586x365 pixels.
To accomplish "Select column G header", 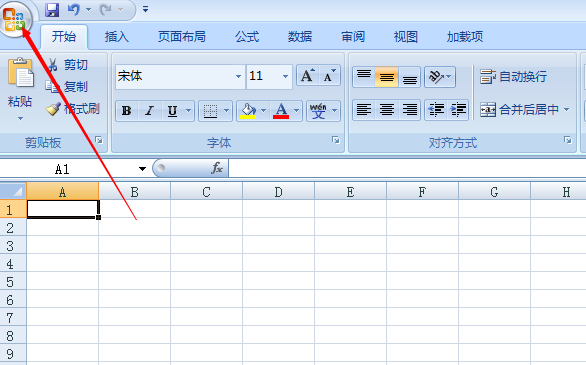I will pos(494,192).
